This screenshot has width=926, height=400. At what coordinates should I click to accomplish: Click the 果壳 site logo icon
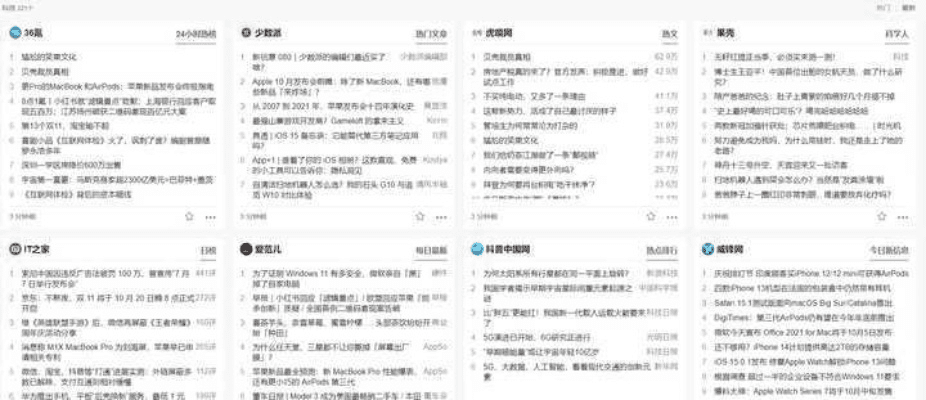(x=707, y=33)
